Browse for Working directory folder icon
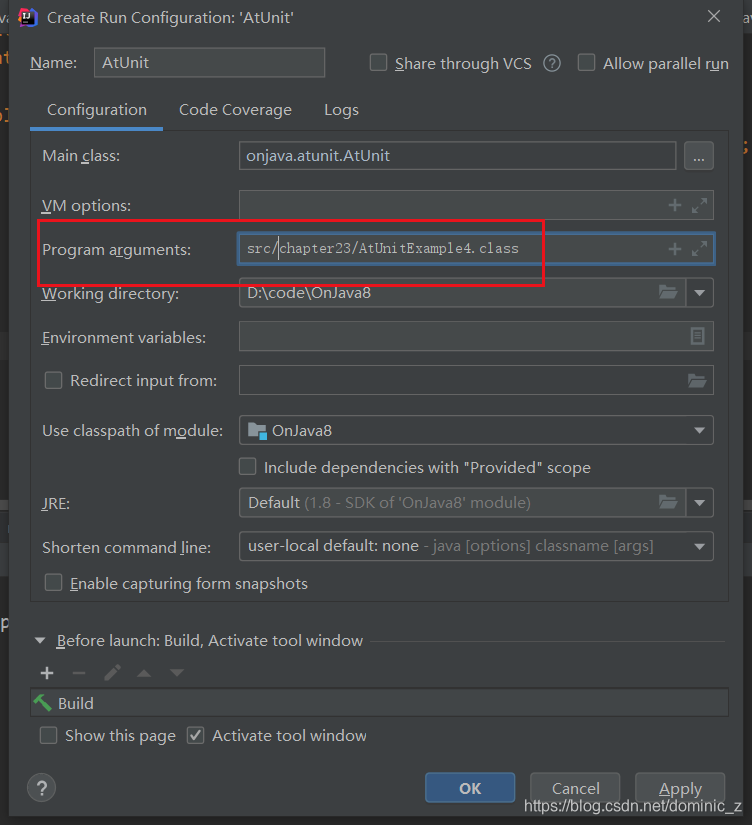 pyautogui.click(x=668, y=292)
